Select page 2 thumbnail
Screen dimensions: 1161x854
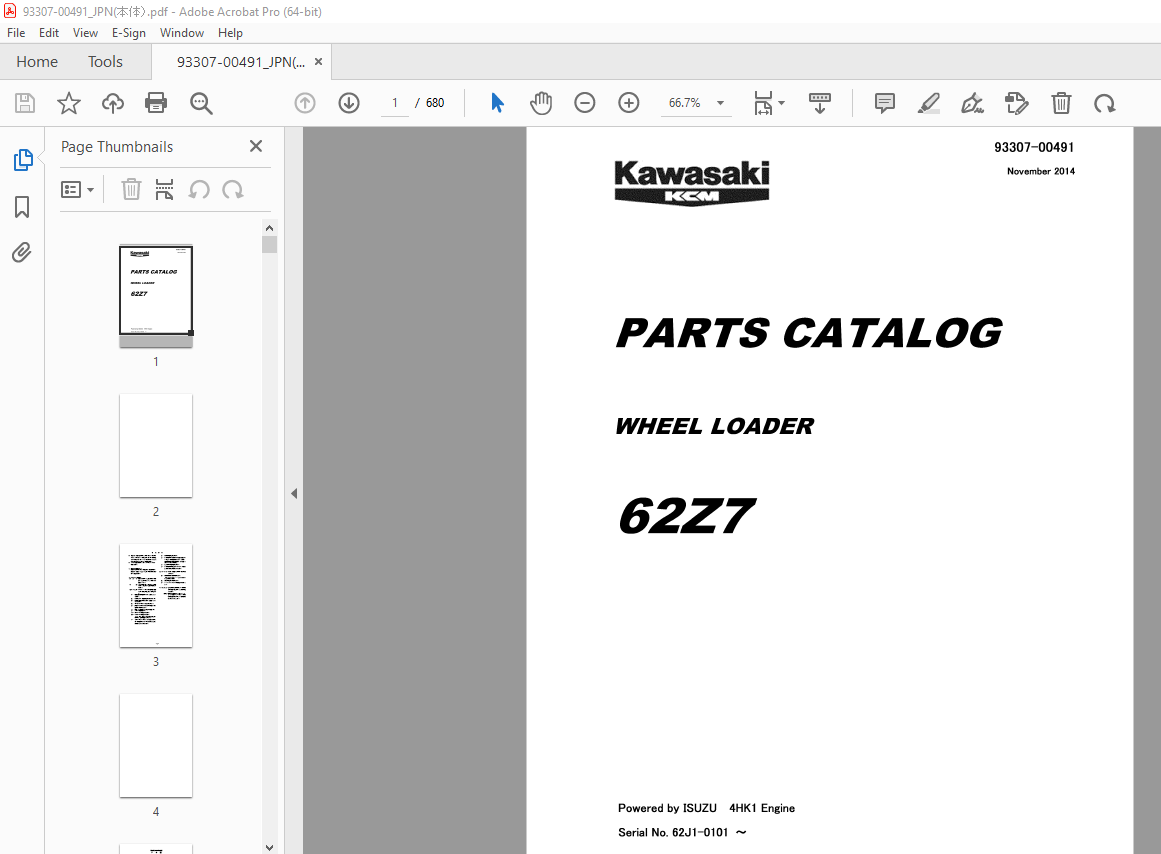point(156,446)
